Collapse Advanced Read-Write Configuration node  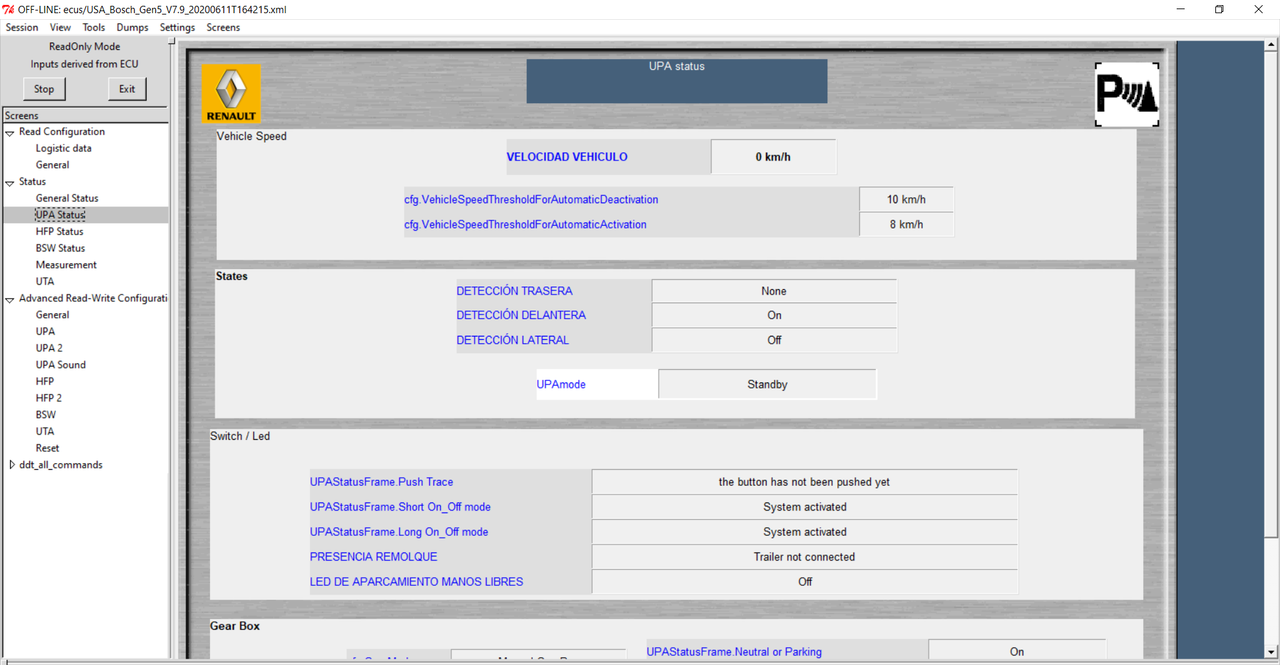(x=10, y=299)
